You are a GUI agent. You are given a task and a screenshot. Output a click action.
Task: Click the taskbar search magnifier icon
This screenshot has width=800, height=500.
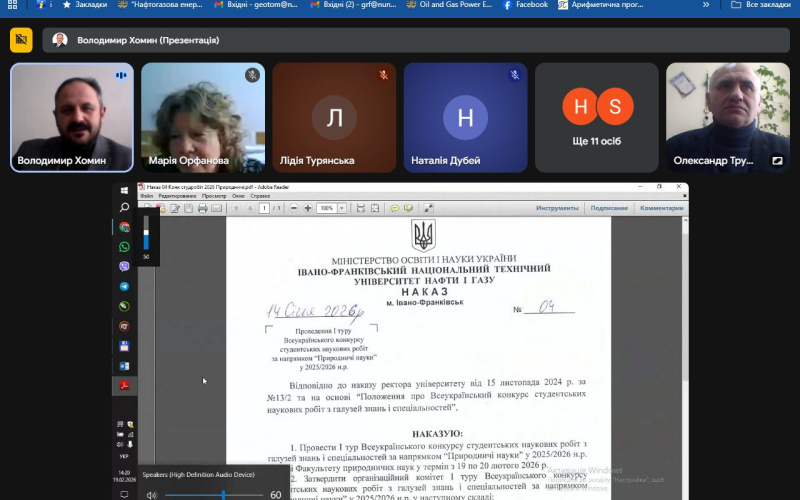(x=124, y=207)
